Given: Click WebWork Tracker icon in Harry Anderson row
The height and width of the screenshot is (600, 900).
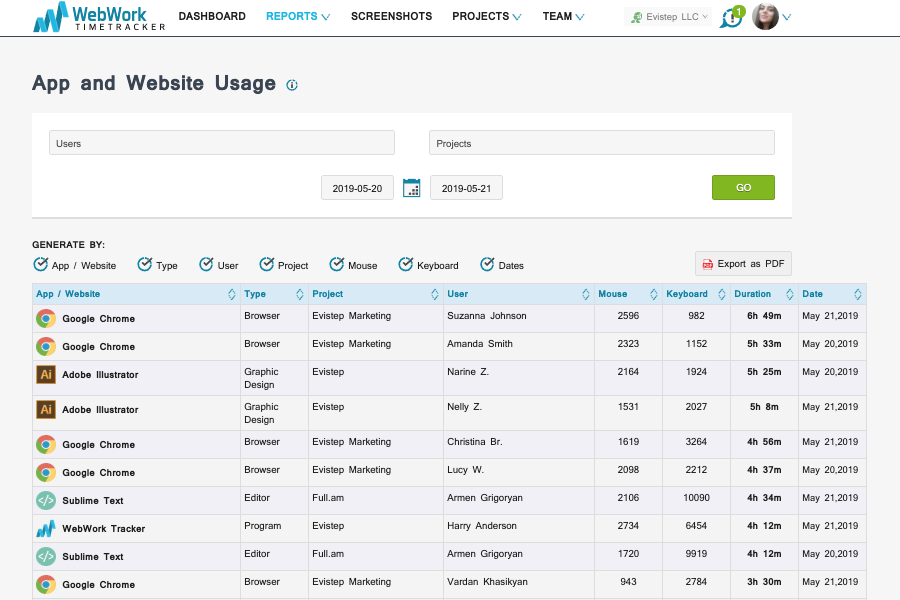Looking at the screenshot, I should (46, 529).
